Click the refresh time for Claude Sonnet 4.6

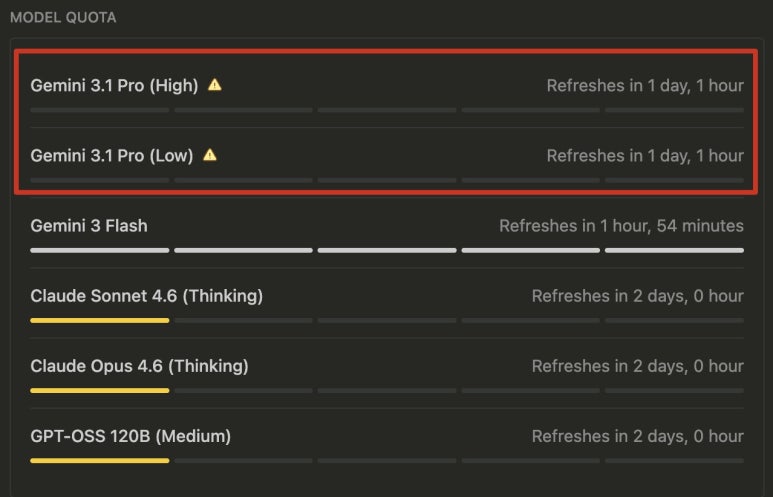637,296
